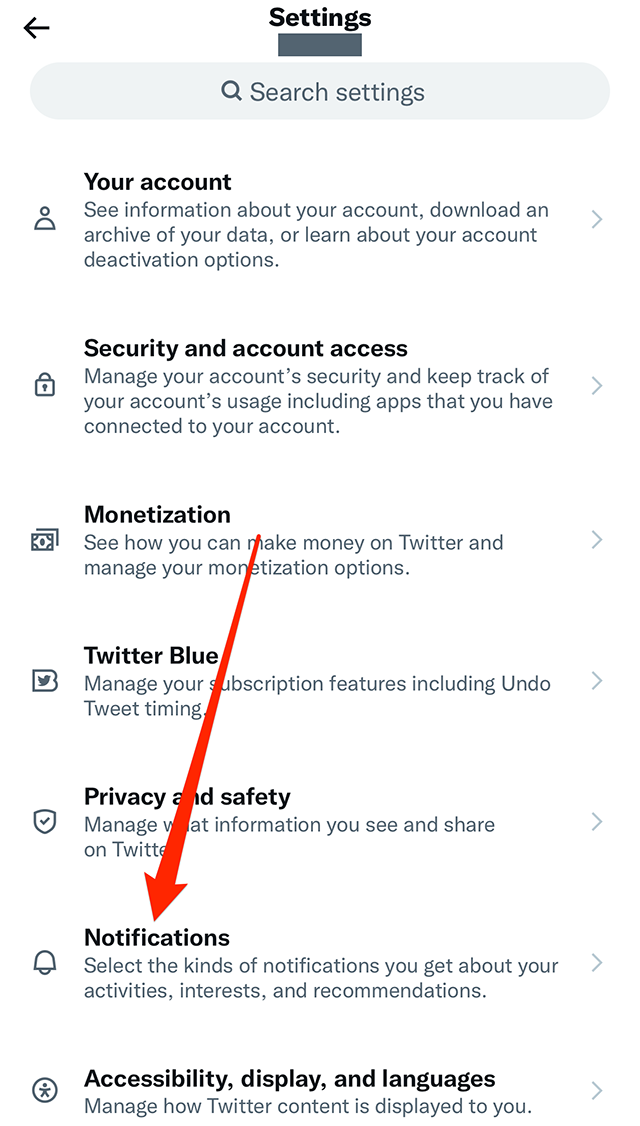Click the back arrow to exit Settings
640x1126 pixels.
click(x=36, y=28)
